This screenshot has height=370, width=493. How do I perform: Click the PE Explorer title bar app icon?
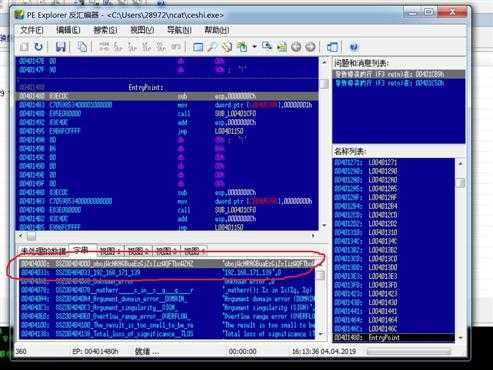tap(20, 15)
